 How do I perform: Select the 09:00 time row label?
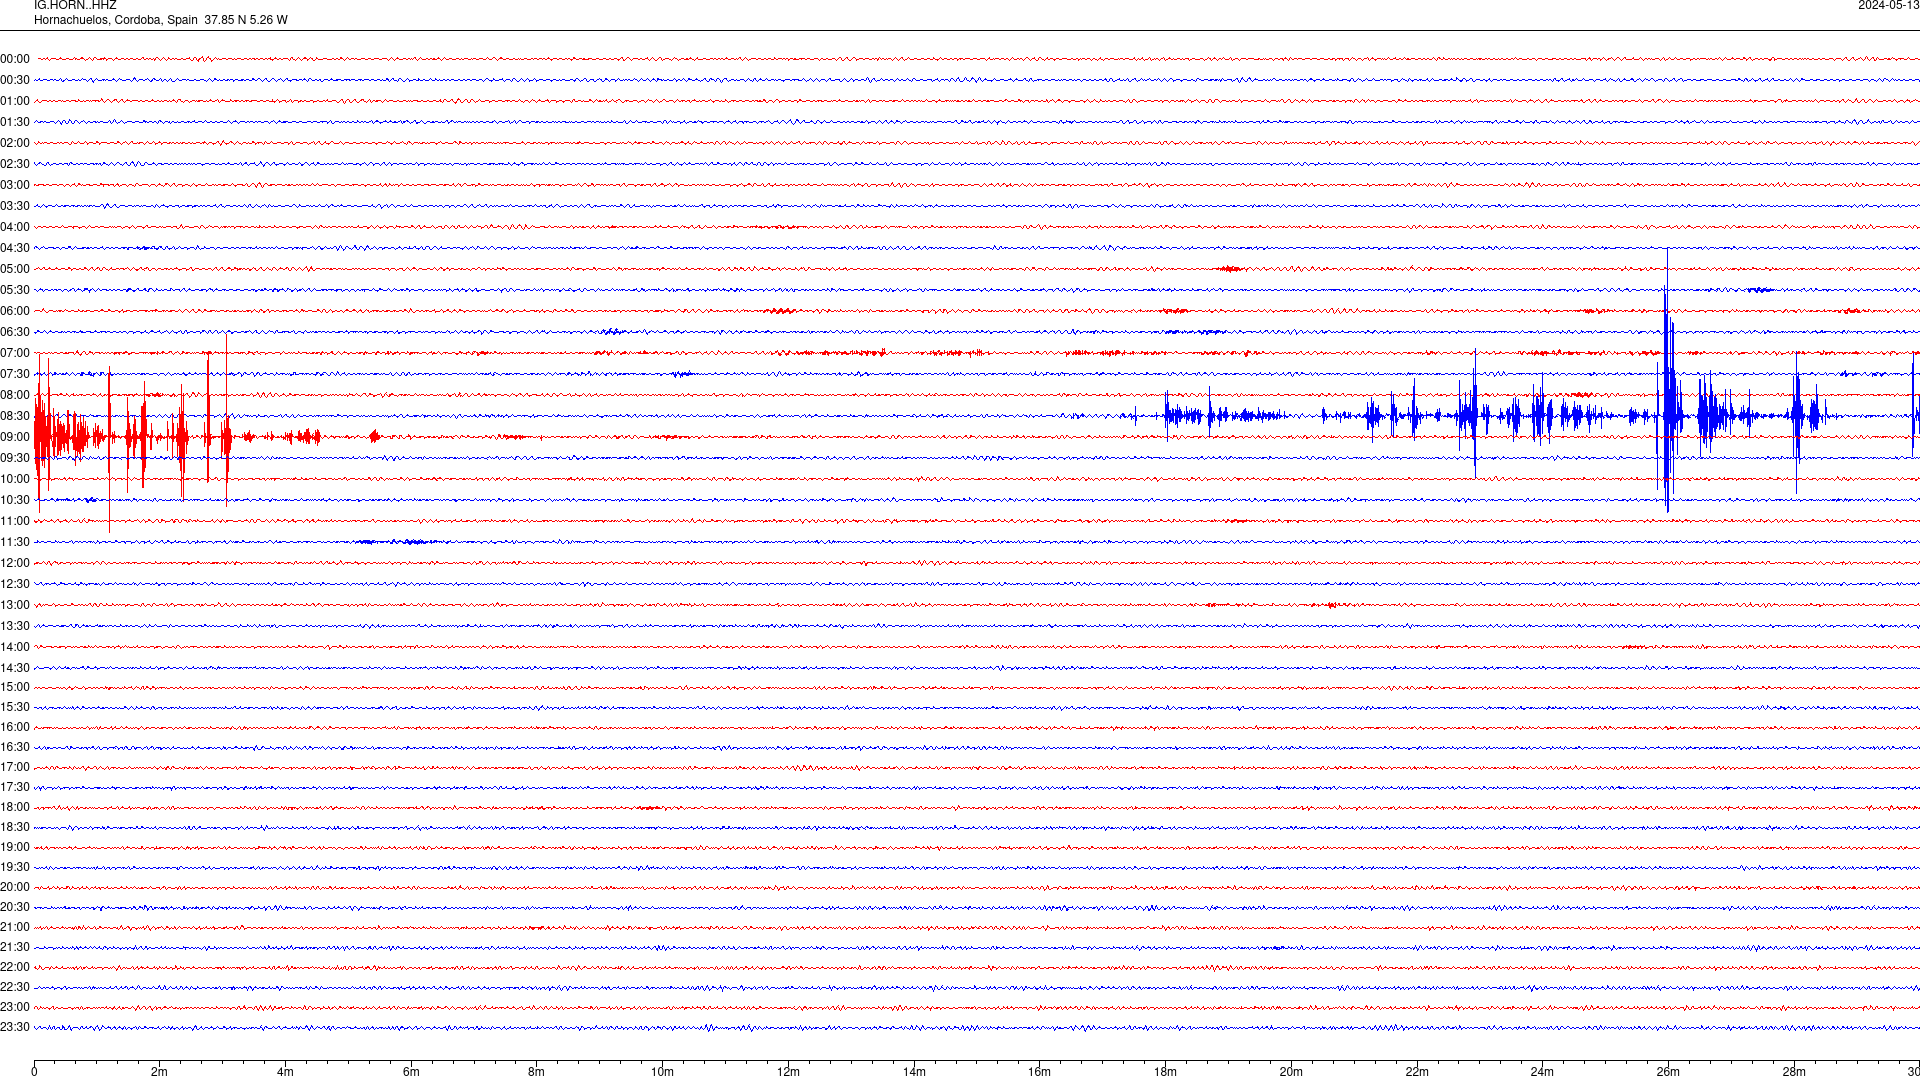click(15, 437)
